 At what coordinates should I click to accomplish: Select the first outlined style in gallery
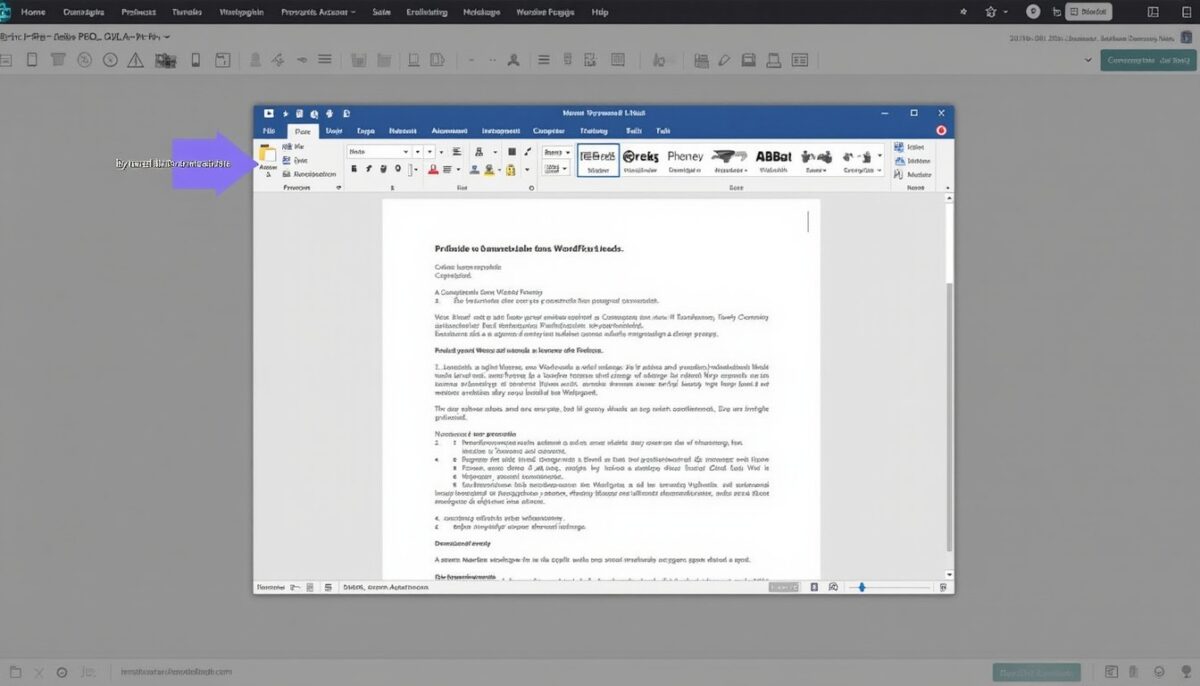coord(598,159)
